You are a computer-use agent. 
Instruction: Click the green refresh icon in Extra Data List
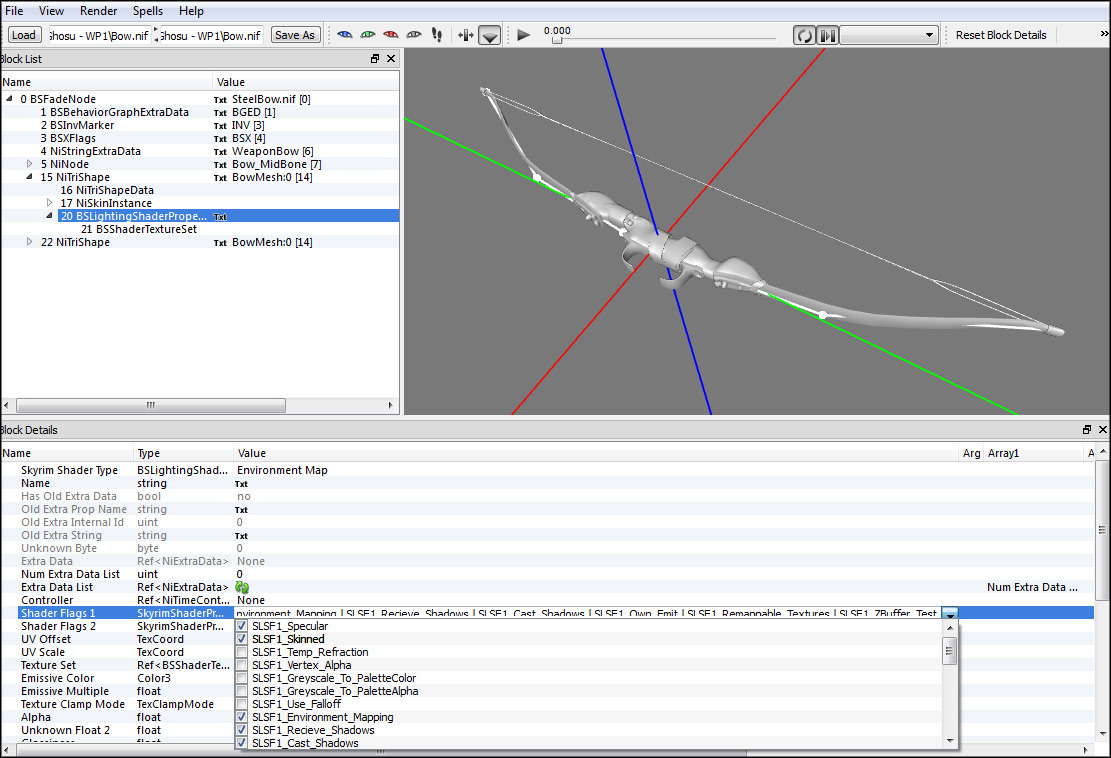tap(242, 587)
